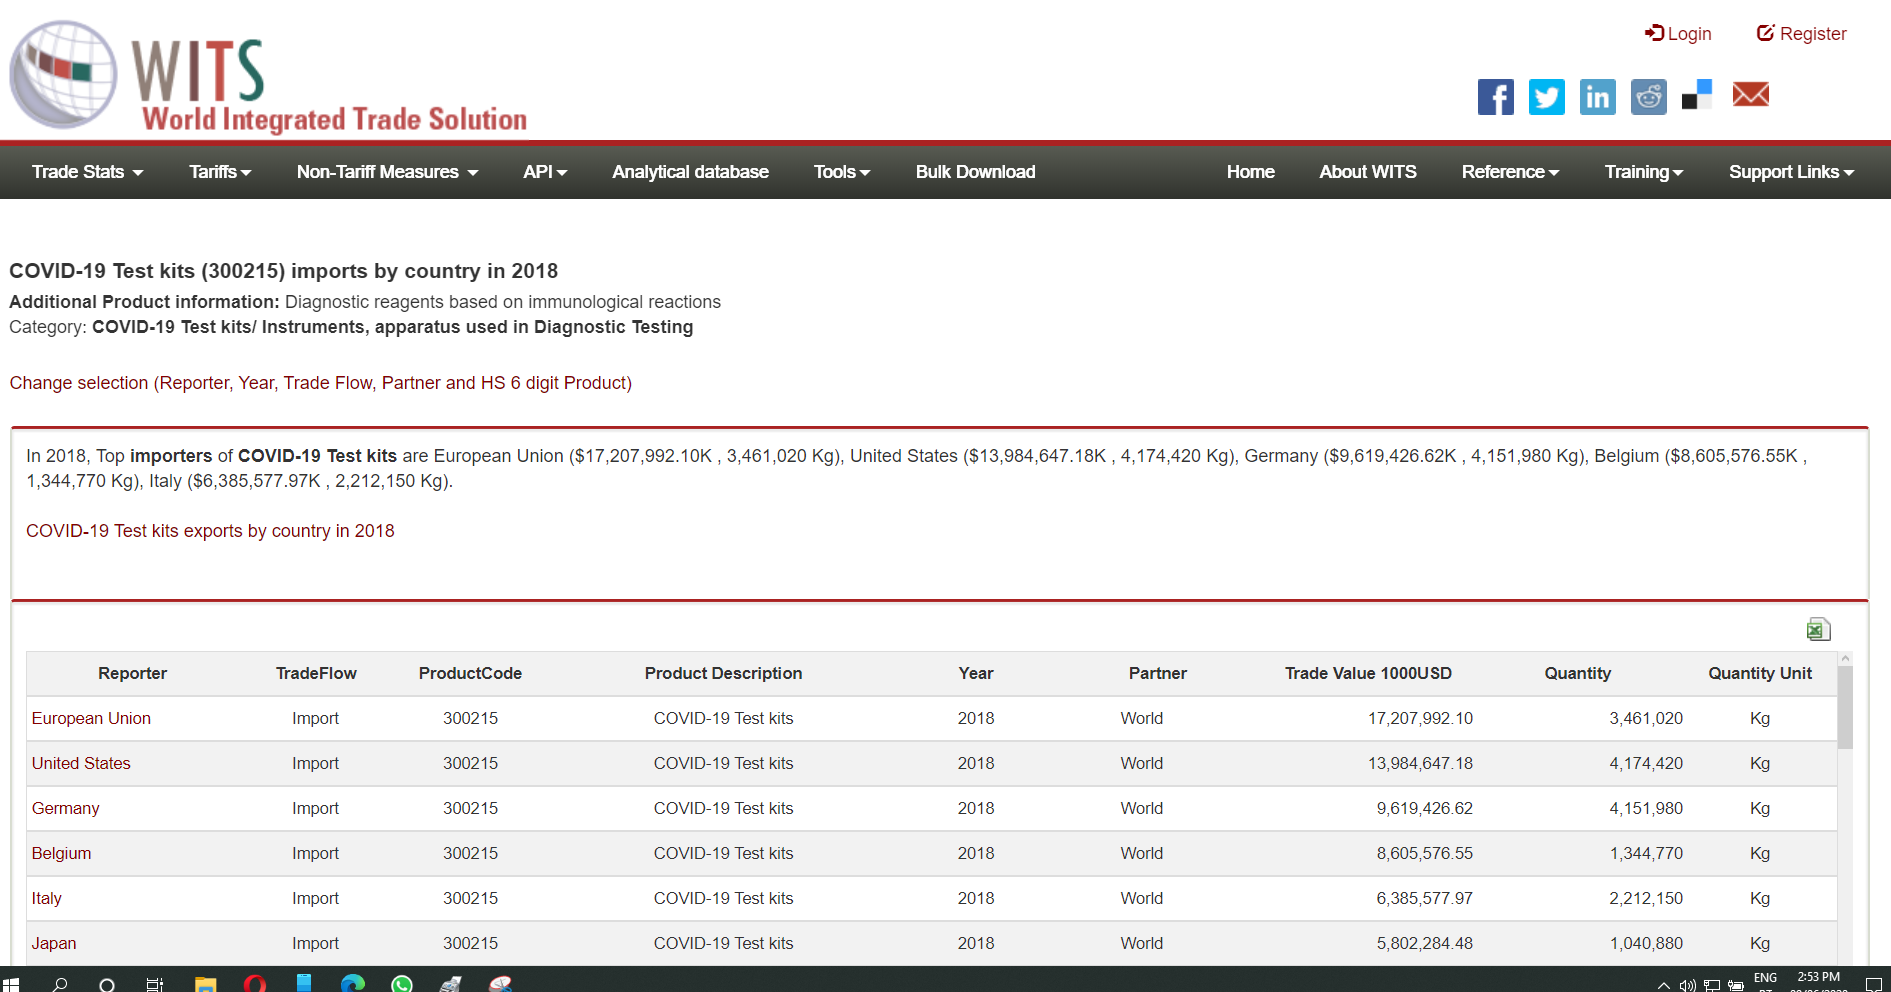Viewport: 1891px width, 992px height.
Task: Launch Opera browser from taskbar
Action: (255, 984)
